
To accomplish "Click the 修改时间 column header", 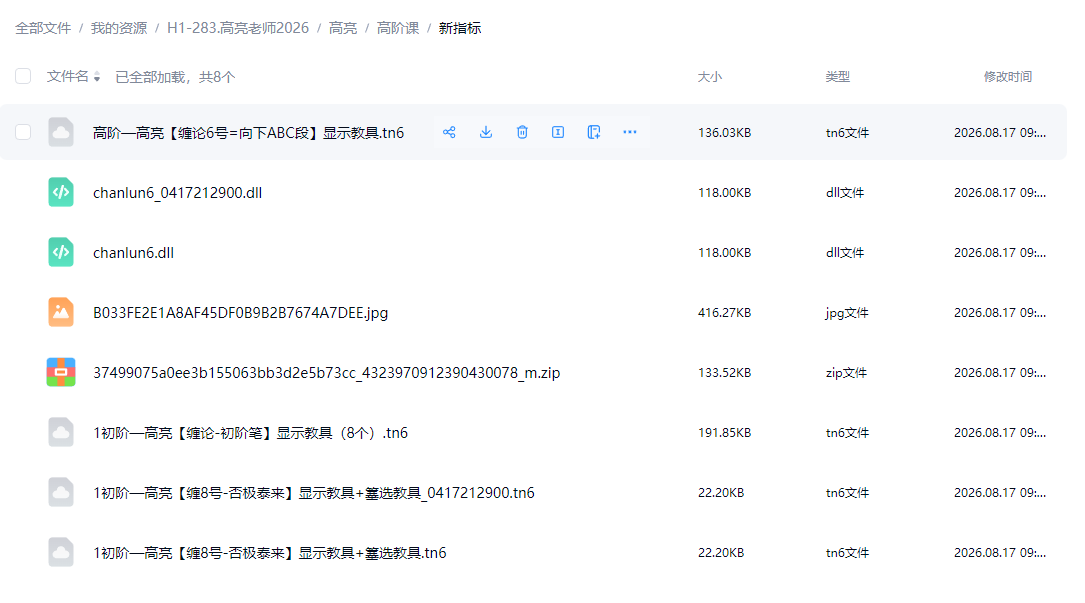I will 1008,77.
